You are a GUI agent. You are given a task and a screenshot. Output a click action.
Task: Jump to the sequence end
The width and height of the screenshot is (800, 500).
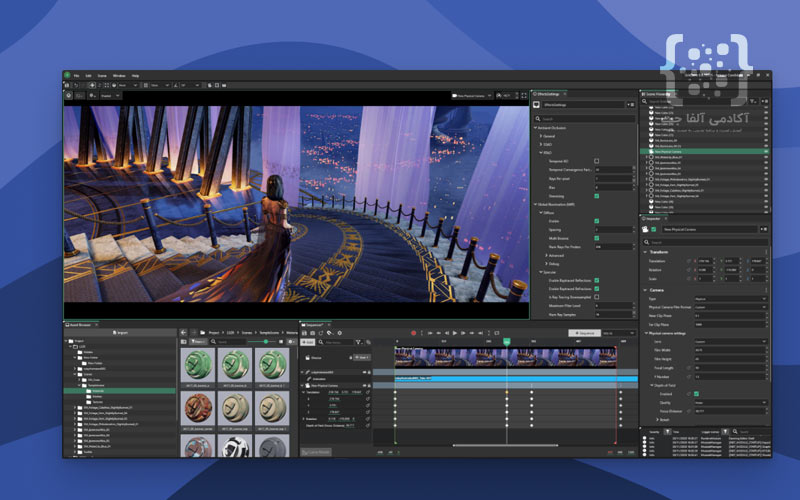coord(480,333)
